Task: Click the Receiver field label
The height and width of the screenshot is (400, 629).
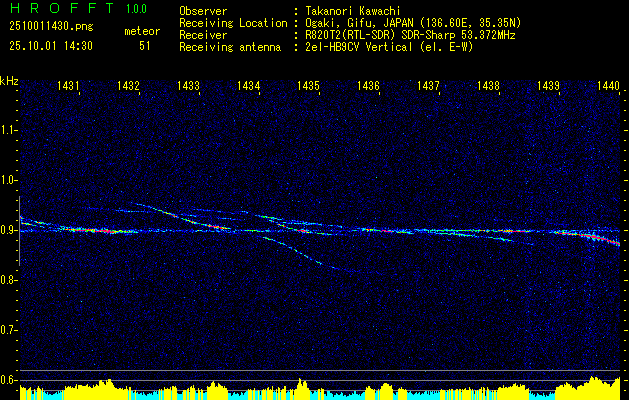Action: click(203, 35)
